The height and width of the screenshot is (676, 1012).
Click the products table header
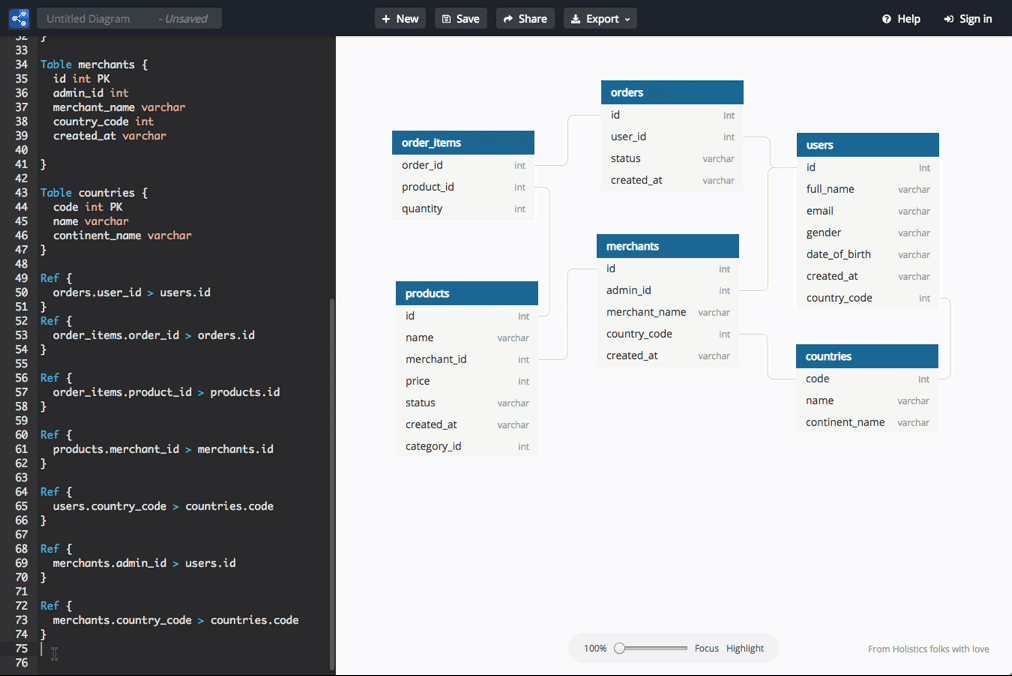click(x=465, y=293)
